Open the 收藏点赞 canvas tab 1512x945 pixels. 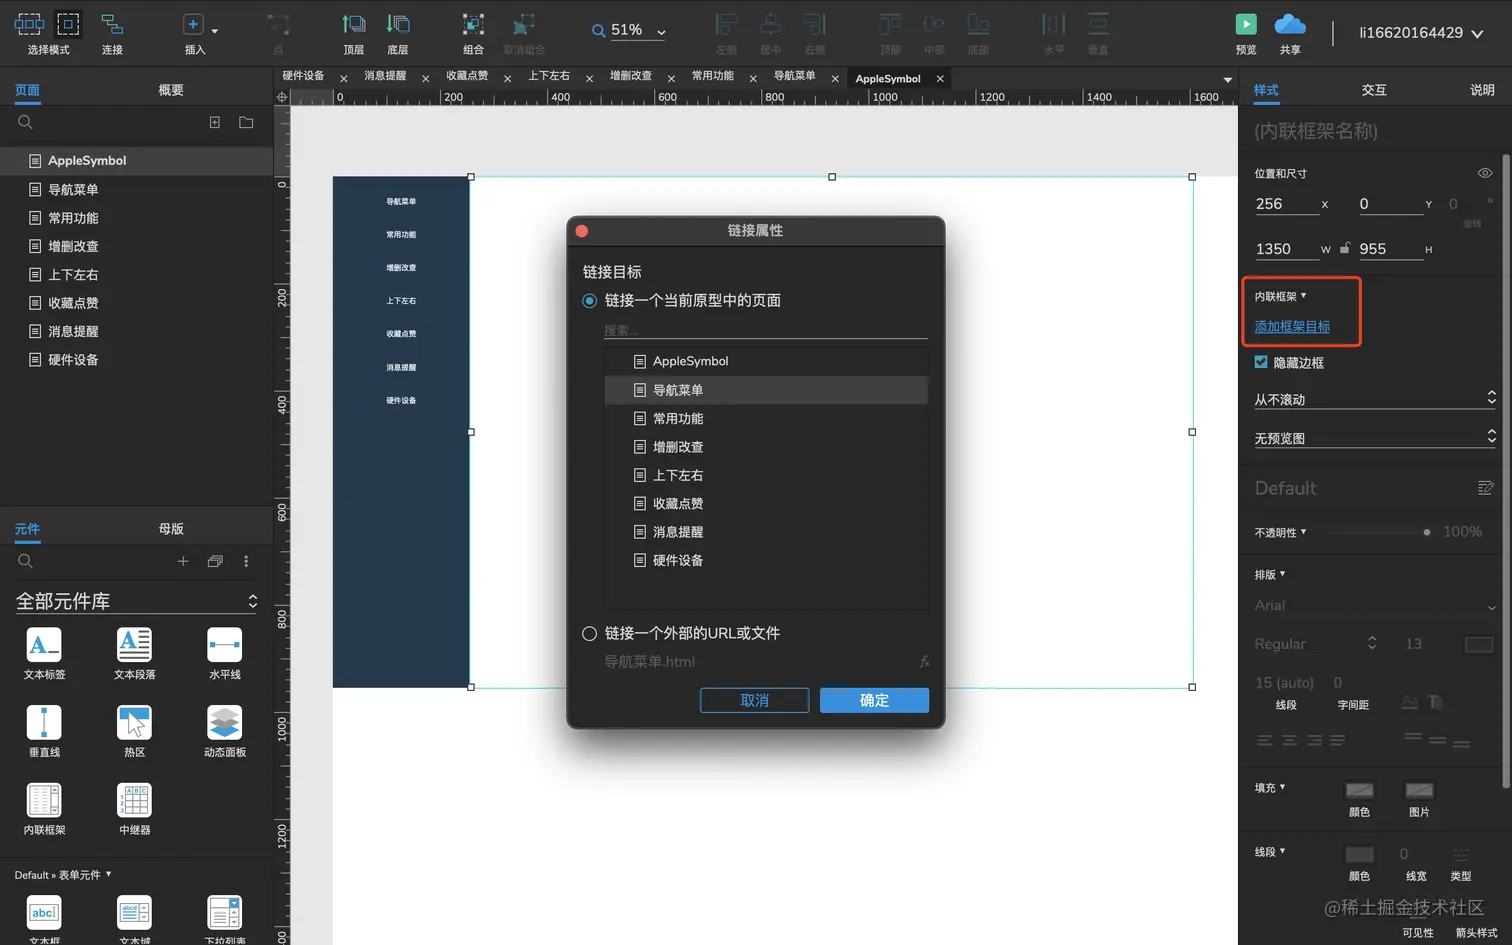pyautogui.click(x=467, y=76)
